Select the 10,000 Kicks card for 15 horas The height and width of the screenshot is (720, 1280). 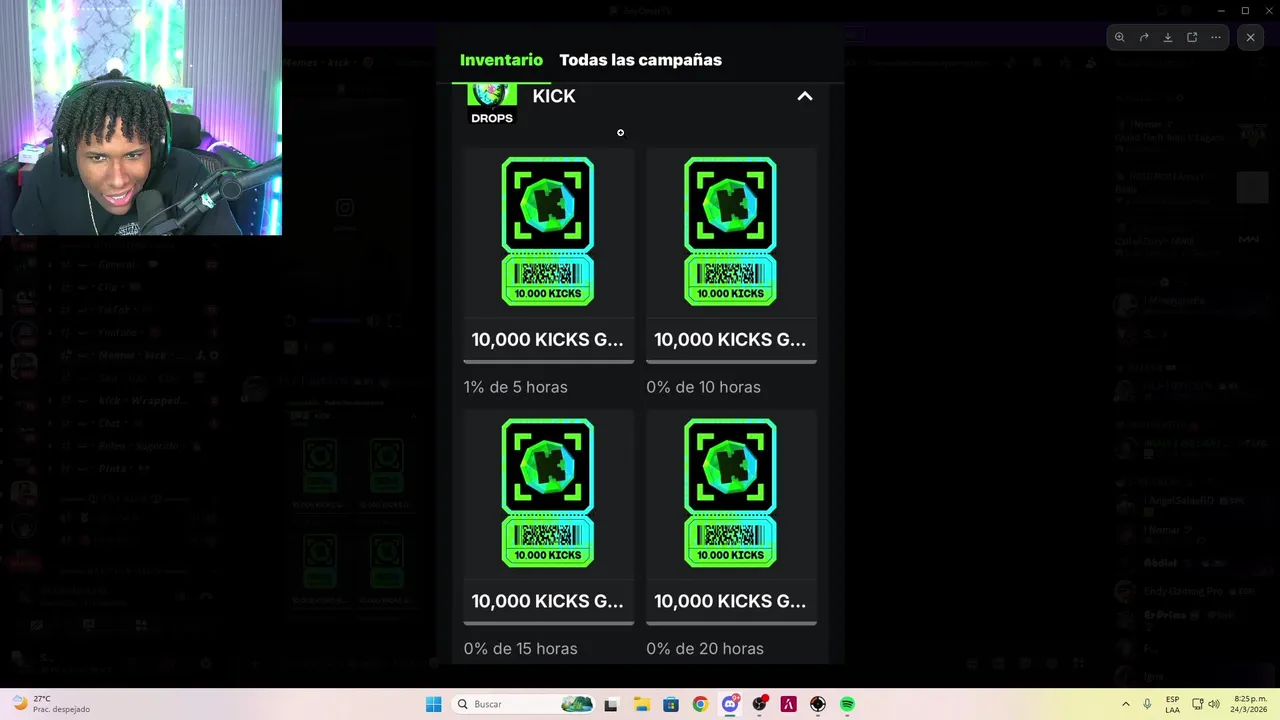click(548, 517)
